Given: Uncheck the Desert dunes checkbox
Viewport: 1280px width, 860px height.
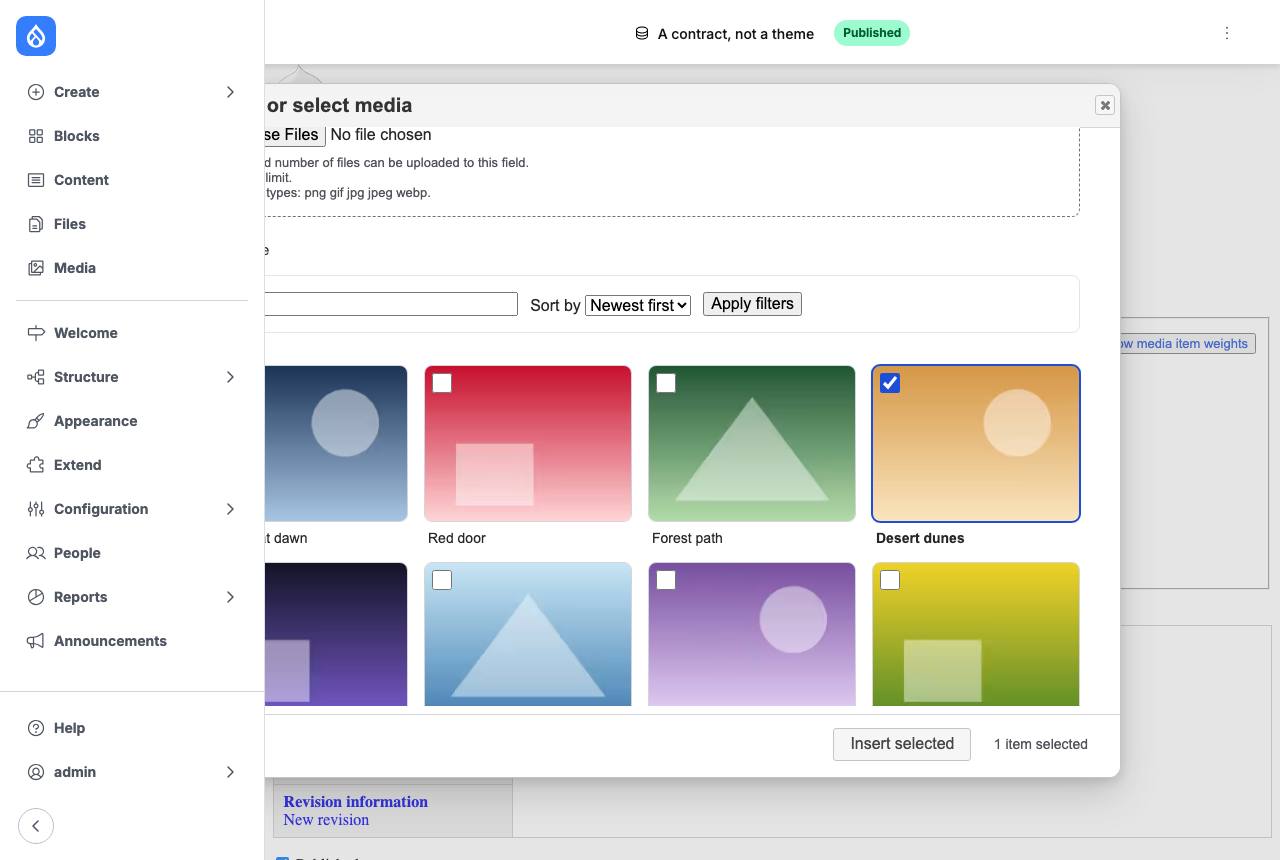Looking at the screenshot, I should [x=890, y=383].
